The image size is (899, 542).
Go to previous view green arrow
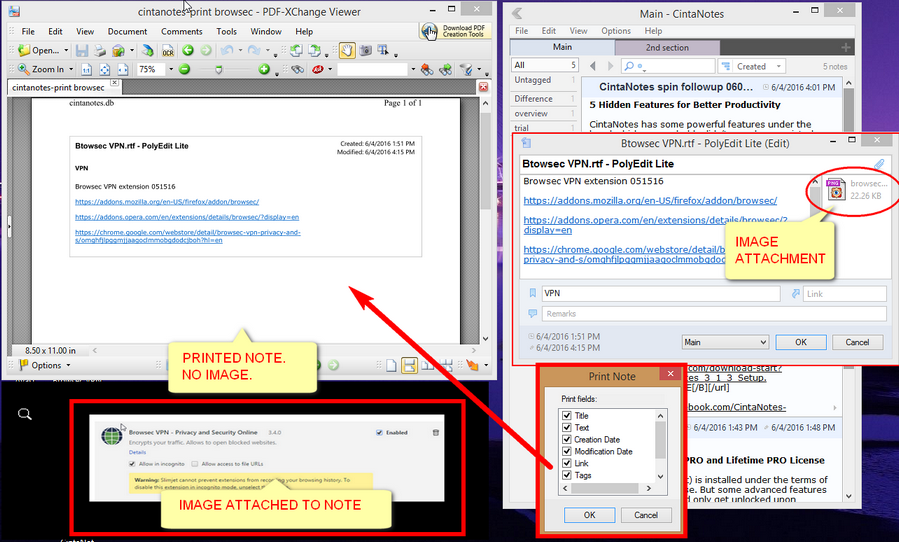187,50
